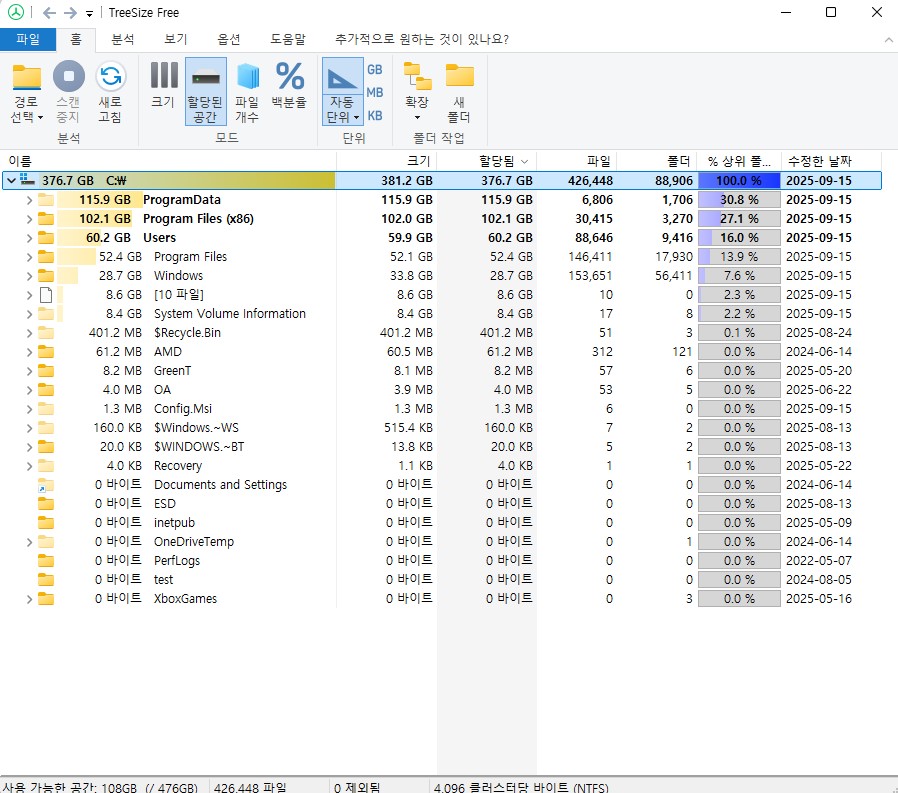Viewport: 898px width, 793px height.
Task: Click the AMD folder icon
Action: pos(46,352)
